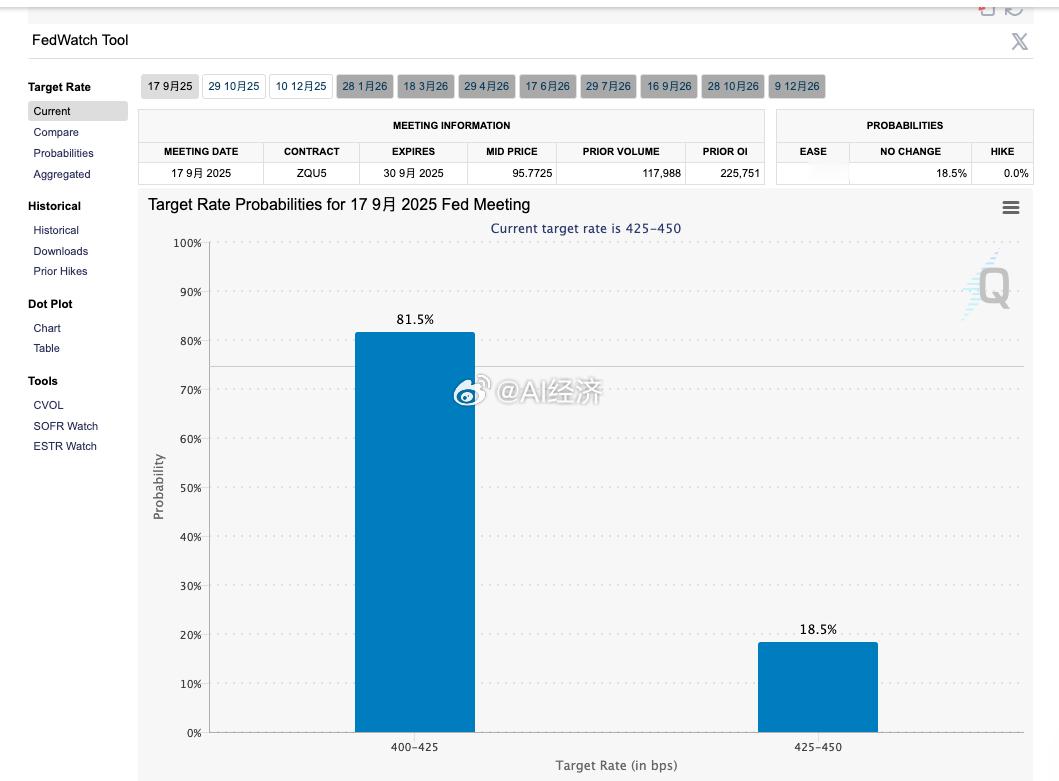Select the 29 4月26 meeting tab
Viewport: 1059px width, 781px height.
coord(486,86)
